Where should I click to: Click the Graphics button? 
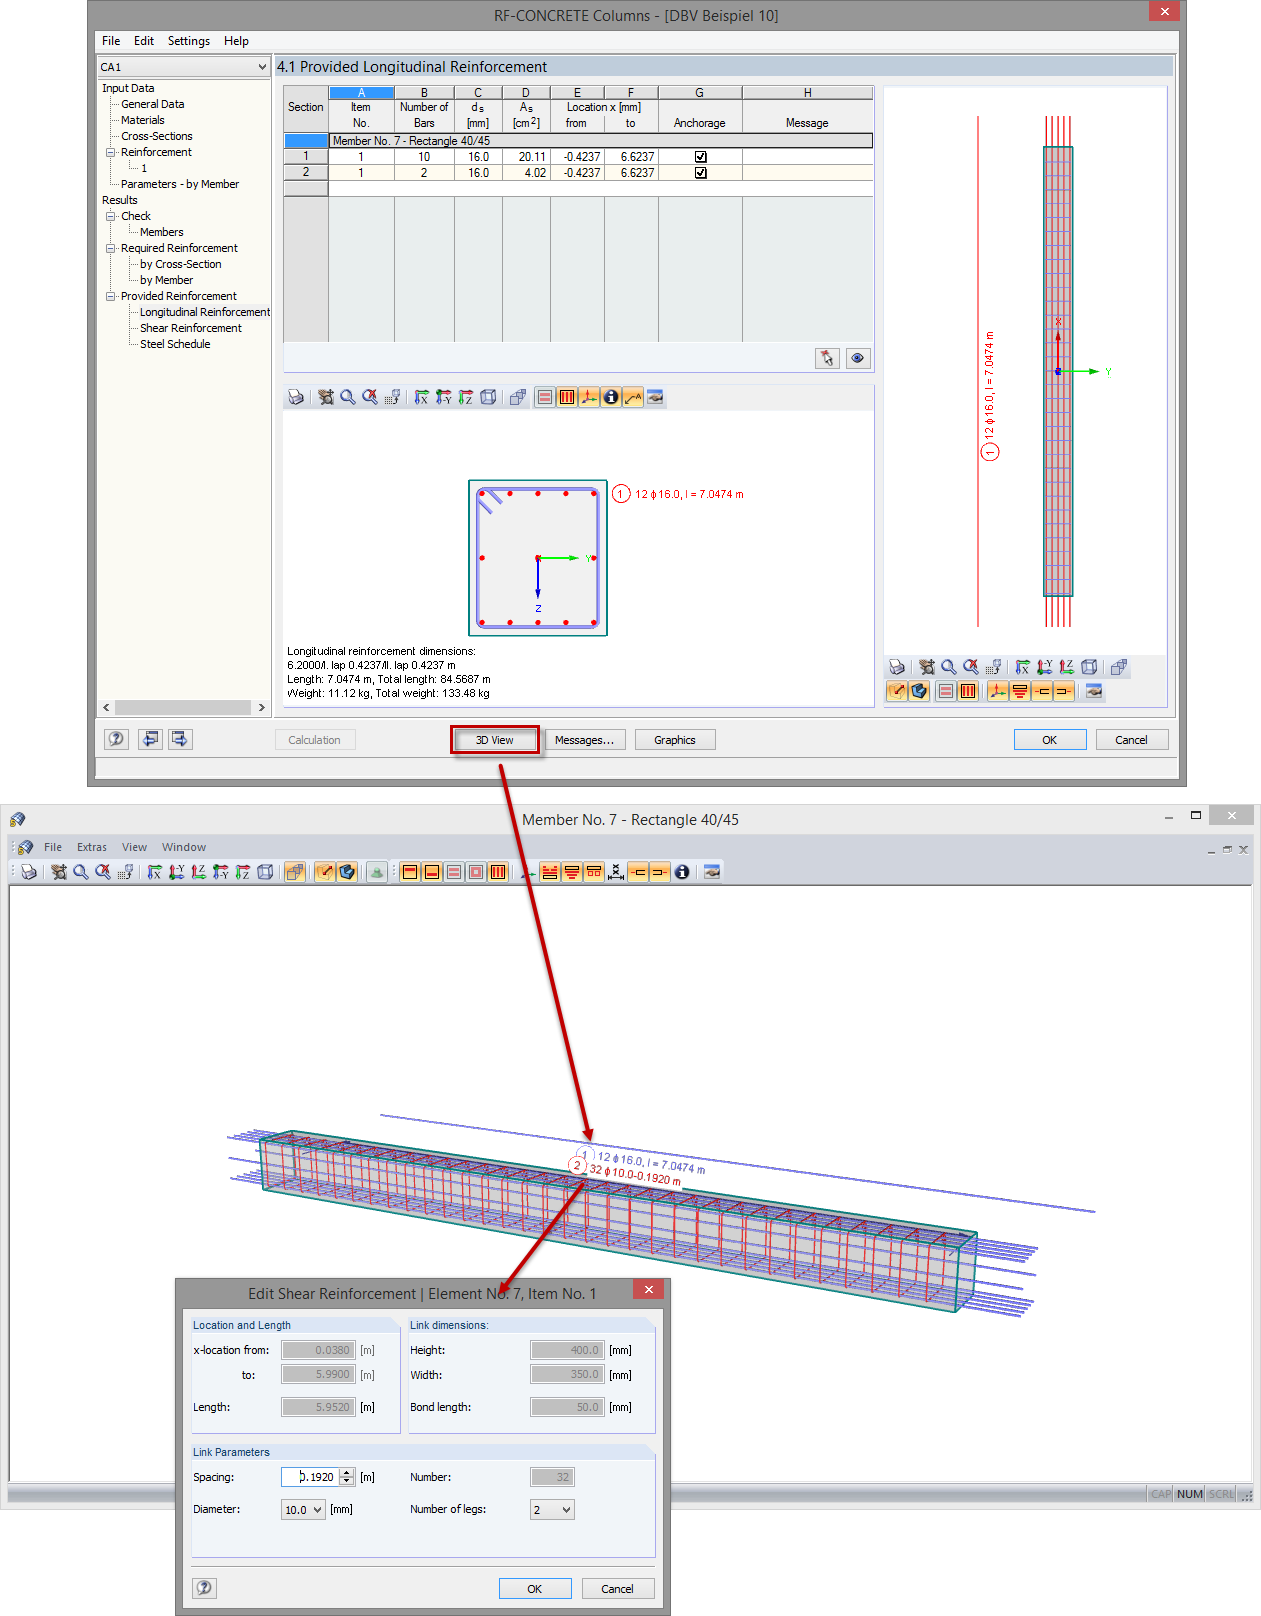tap(675, 740)
